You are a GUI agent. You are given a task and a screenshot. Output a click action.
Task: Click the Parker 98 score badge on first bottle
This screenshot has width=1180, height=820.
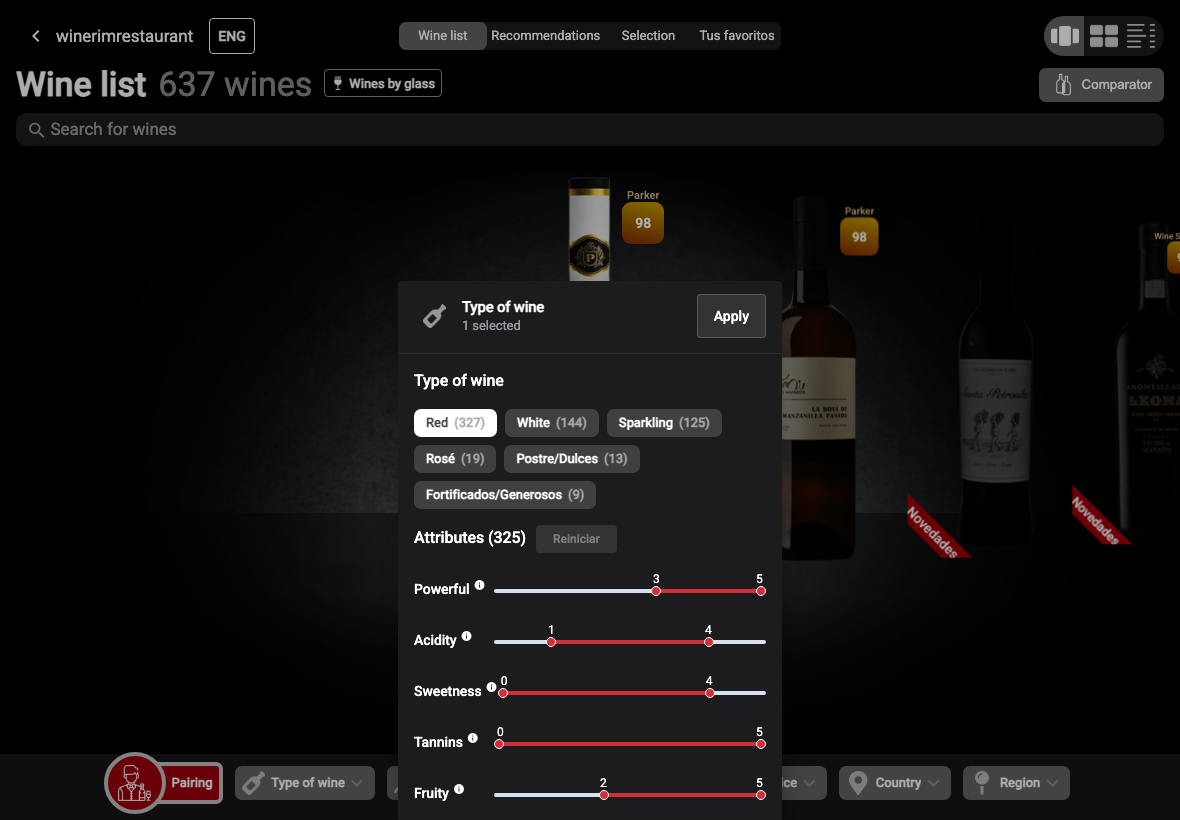(643, 223)
